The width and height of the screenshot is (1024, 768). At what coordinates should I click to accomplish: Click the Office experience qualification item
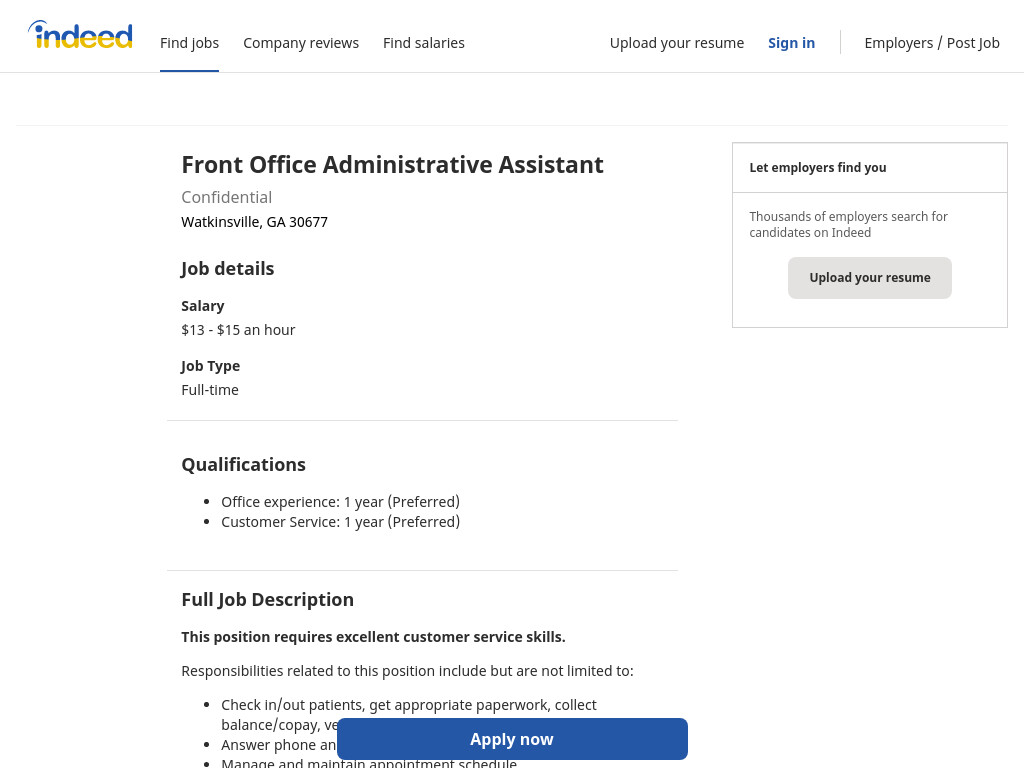pyautogui.click(x=340, y=502)
